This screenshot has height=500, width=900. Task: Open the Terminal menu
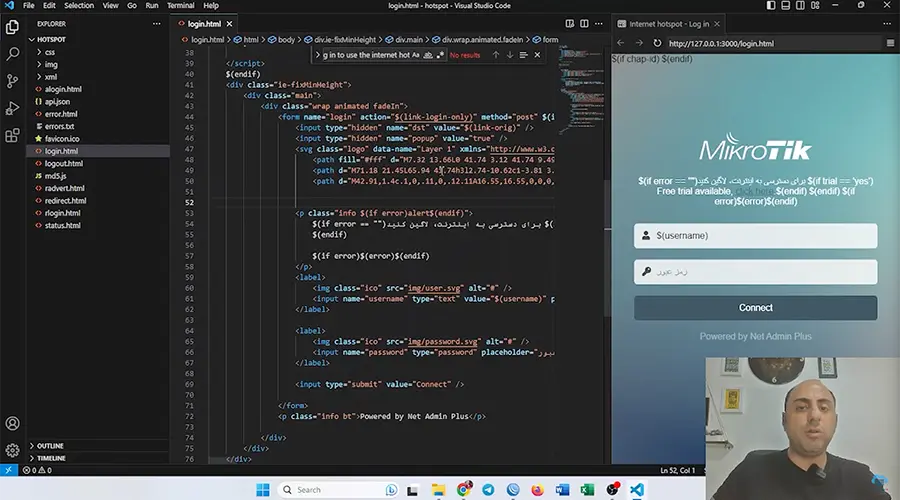[180, 5]
